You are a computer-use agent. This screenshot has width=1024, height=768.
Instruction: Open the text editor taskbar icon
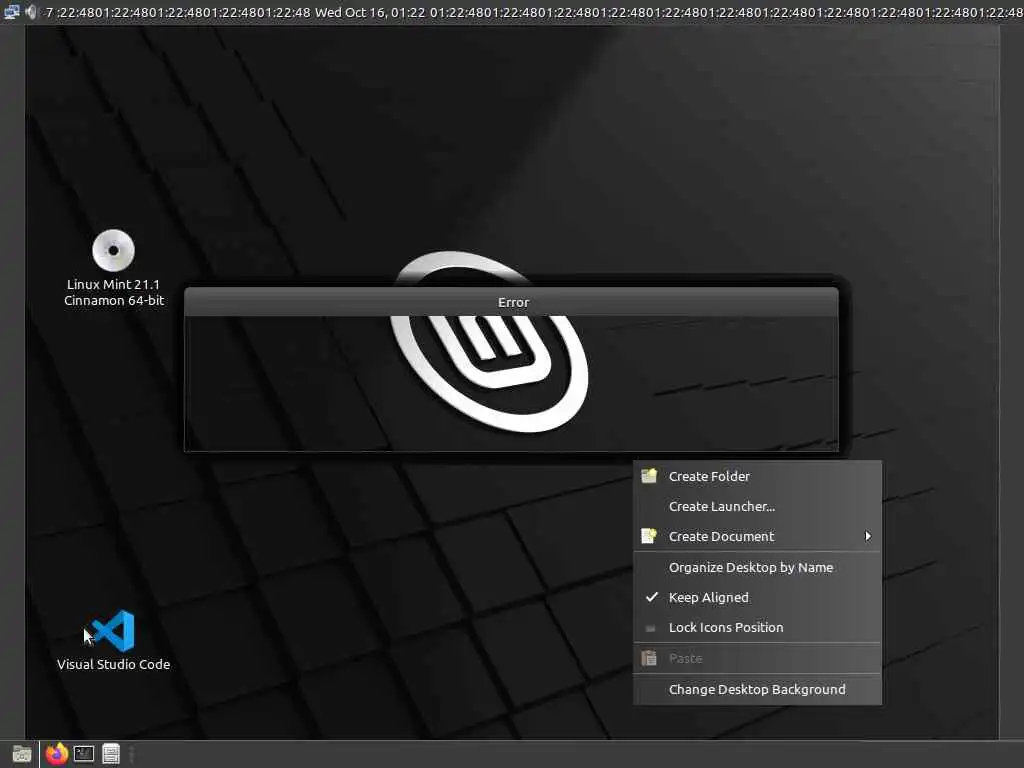point(111,754)
